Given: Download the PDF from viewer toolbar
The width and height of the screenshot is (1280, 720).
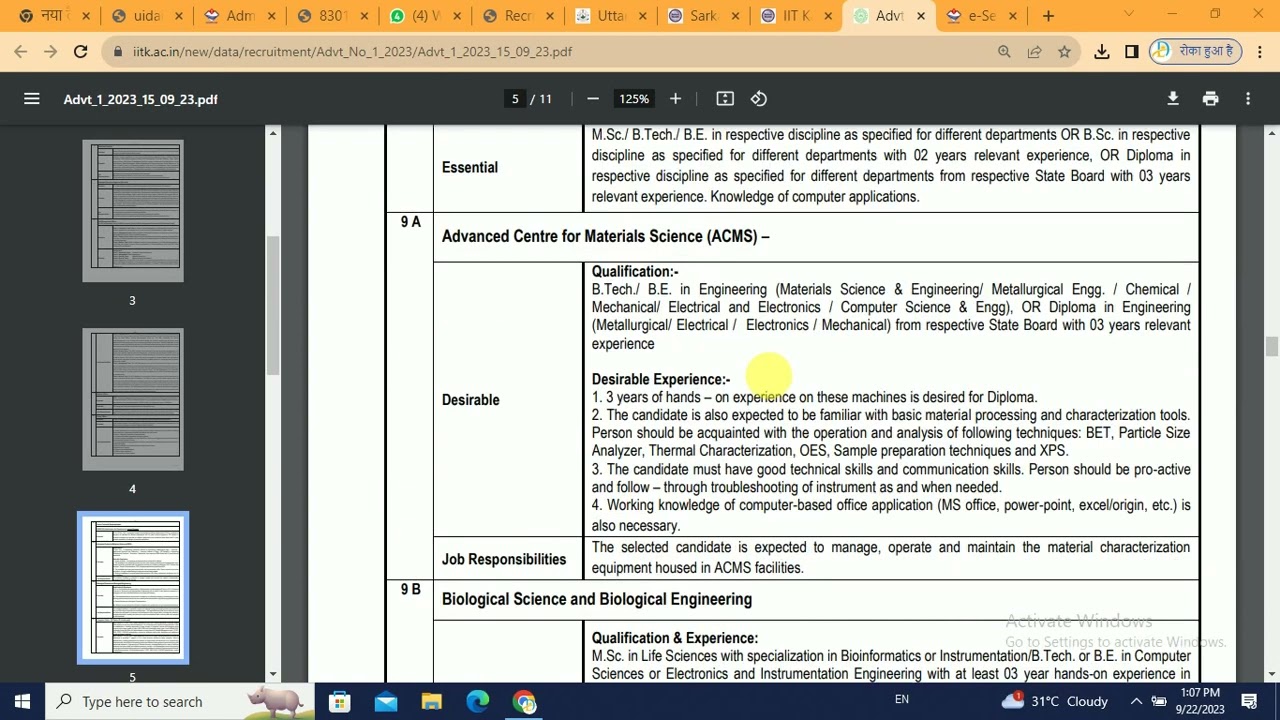Looking at the screenshot, I should (x=1173, y=99).
